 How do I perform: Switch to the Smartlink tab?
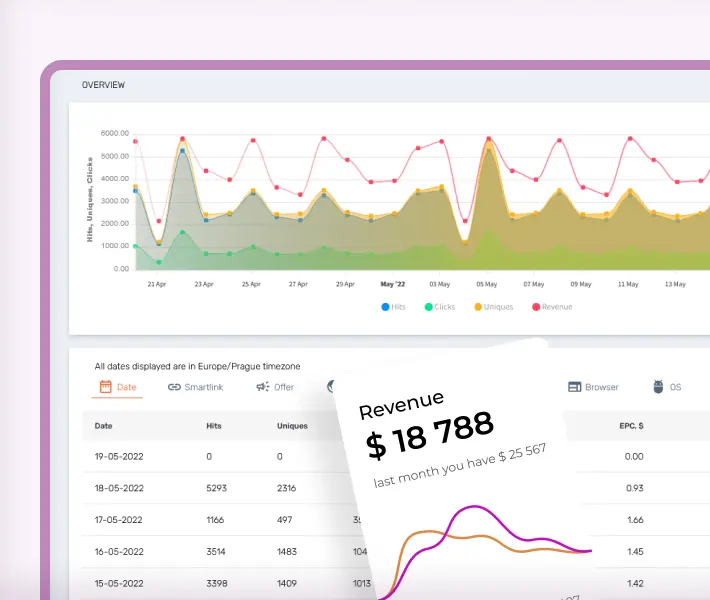(x=196, y=387)
